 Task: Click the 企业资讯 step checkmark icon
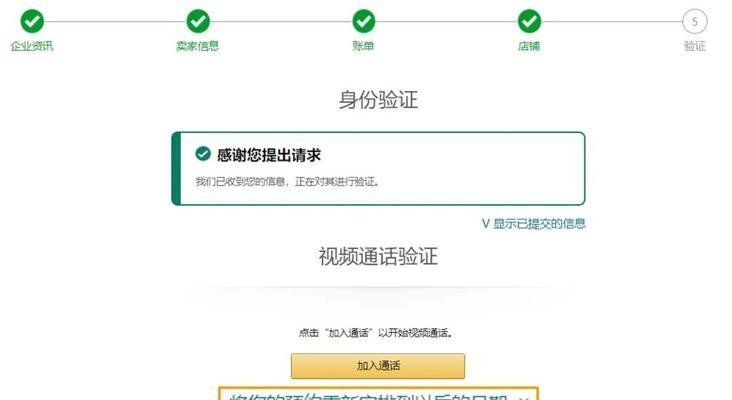pos(32,21)
